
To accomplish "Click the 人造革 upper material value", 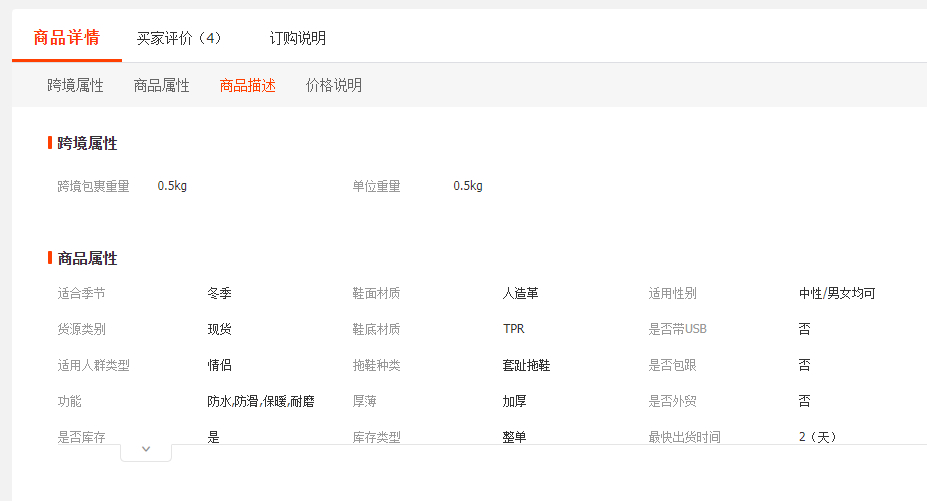I will coord(520,293).
